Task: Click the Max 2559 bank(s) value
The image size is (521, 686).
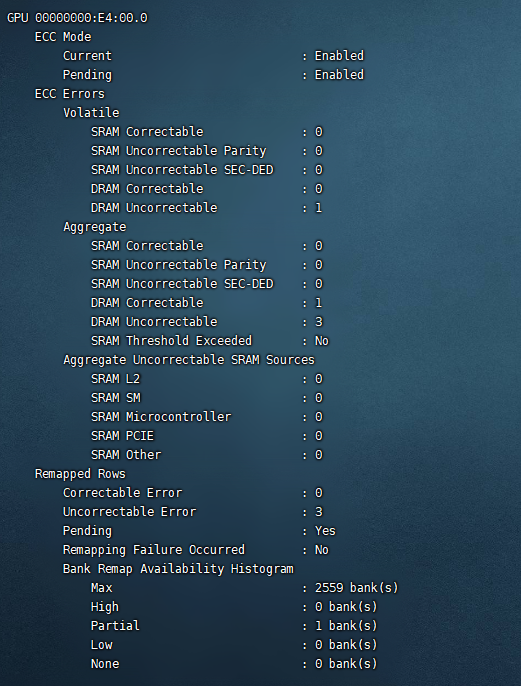Action: click(357, 588)
